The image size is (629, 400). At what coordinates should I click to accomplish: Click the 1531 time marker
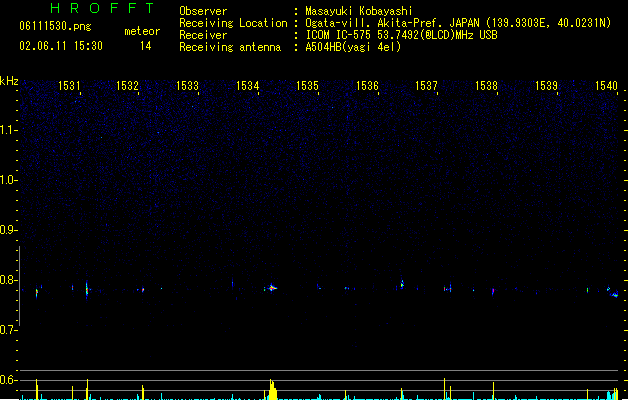(69, 86)
